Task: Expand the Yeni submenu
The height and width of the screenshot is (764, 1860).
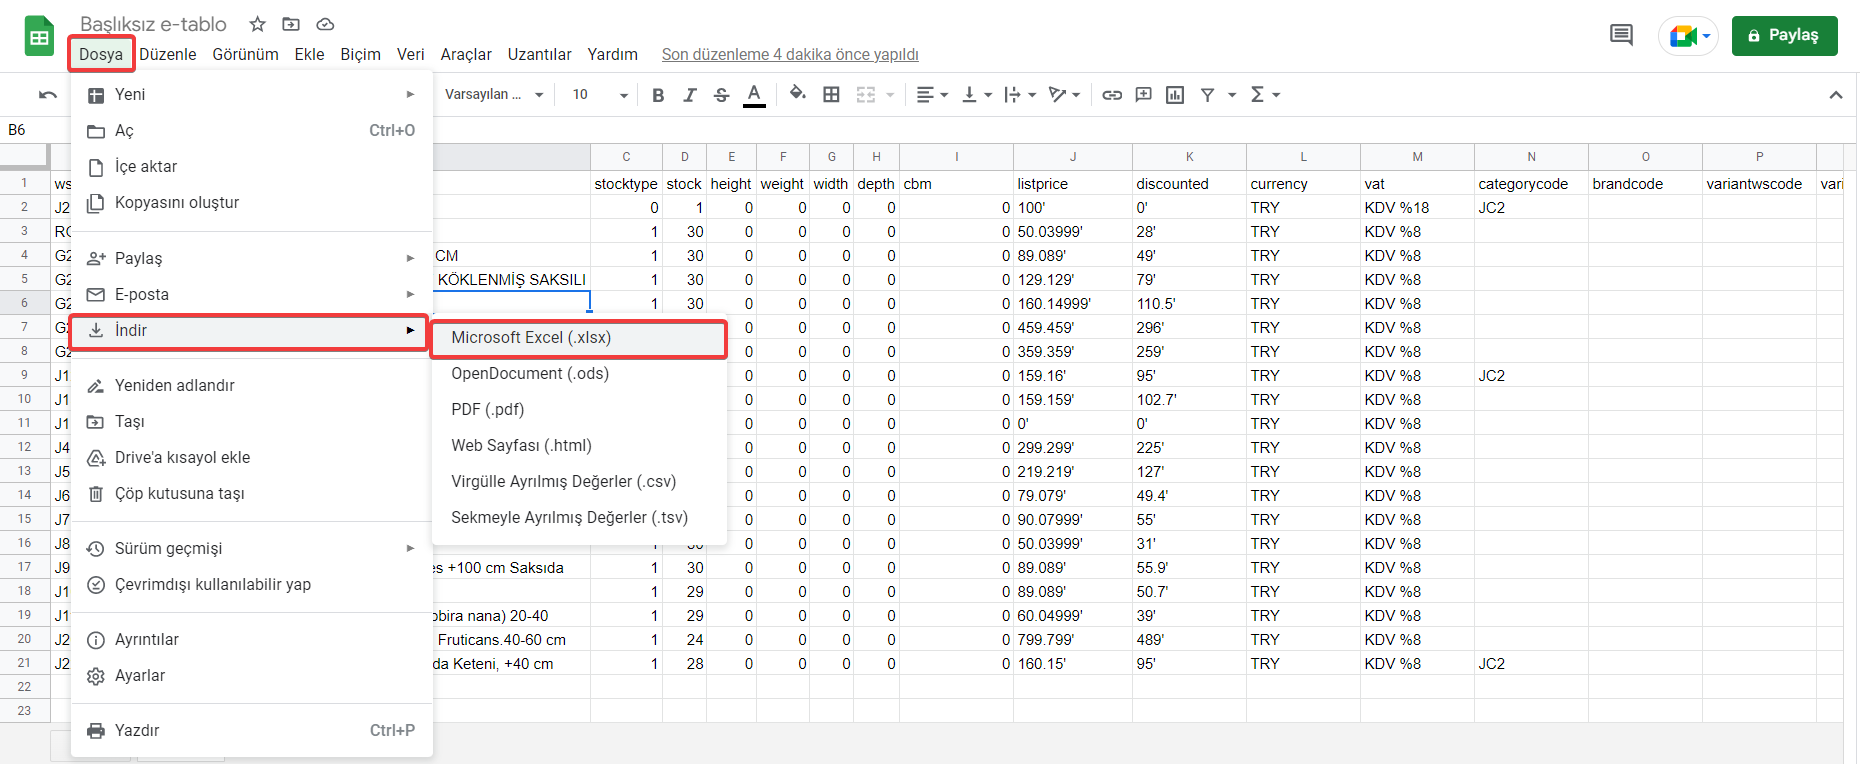Action: pos(251,94)
